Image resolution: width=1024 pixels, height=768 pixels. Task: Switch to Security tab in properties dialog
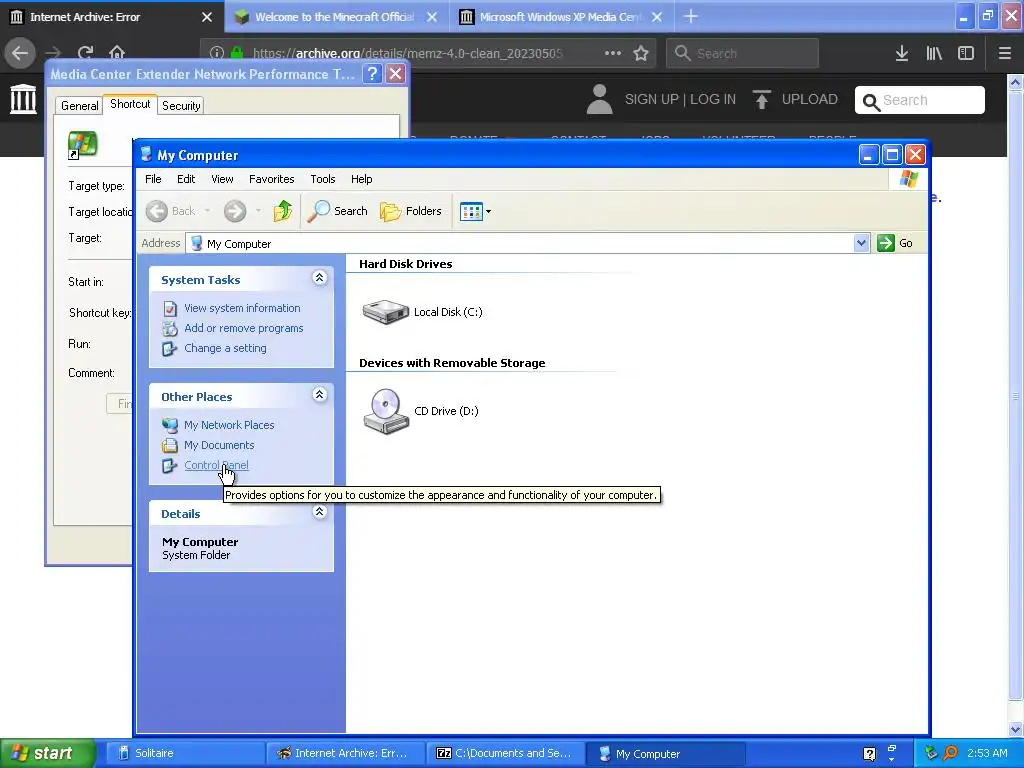tap(181, 106)
